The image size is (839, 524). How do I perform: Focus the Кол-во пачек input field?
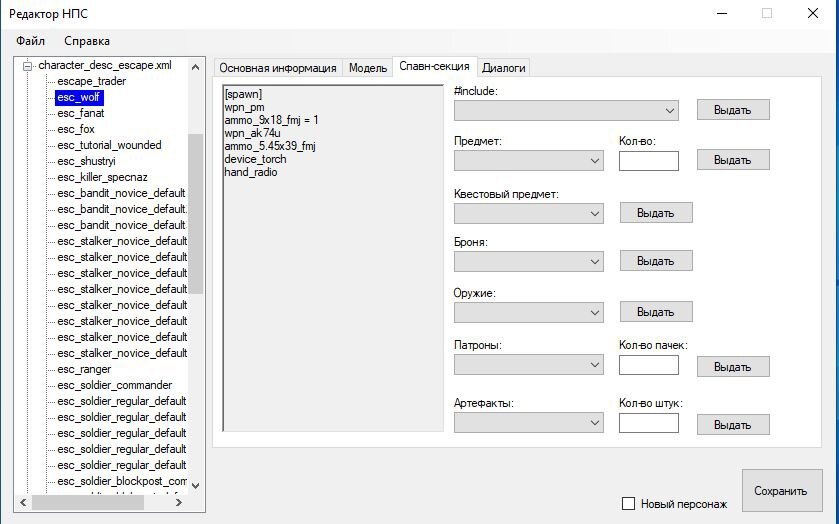coord(648,366)
